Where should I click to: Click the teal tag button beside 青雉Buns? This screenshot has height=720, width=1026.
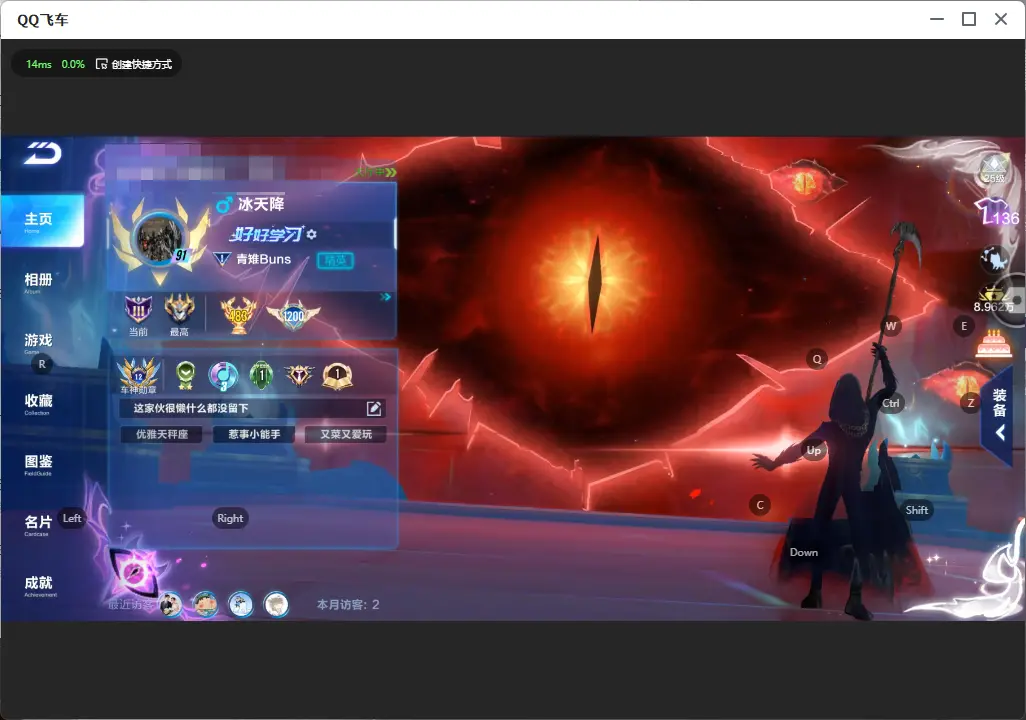click(x=335, y=261)
